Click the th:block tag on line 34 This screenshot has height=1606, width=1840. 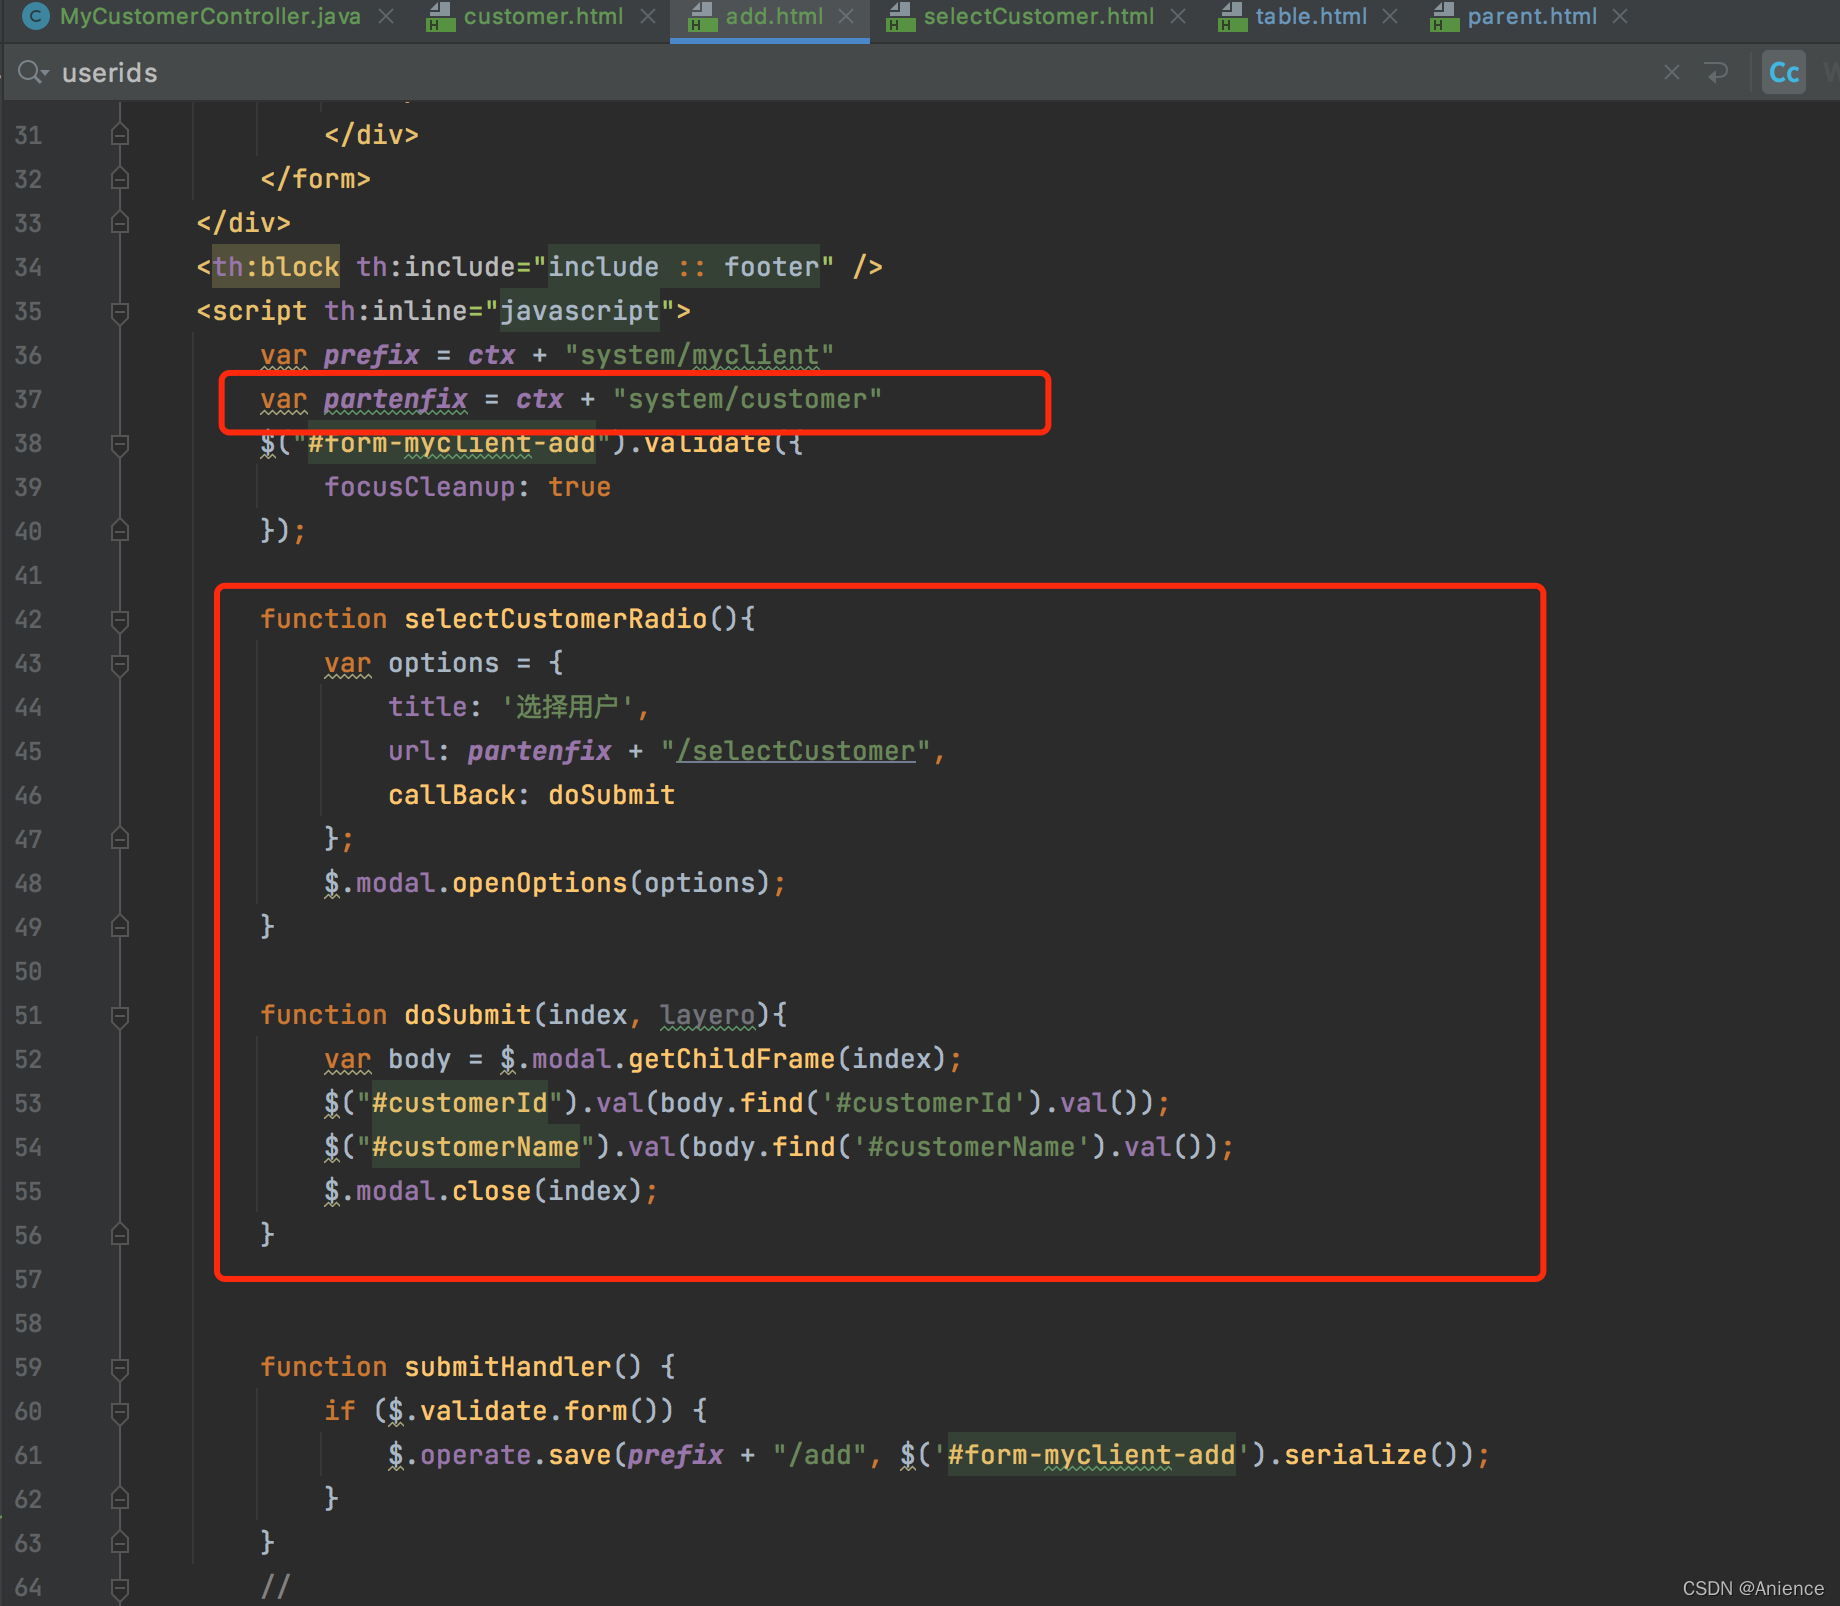[275, 267]
